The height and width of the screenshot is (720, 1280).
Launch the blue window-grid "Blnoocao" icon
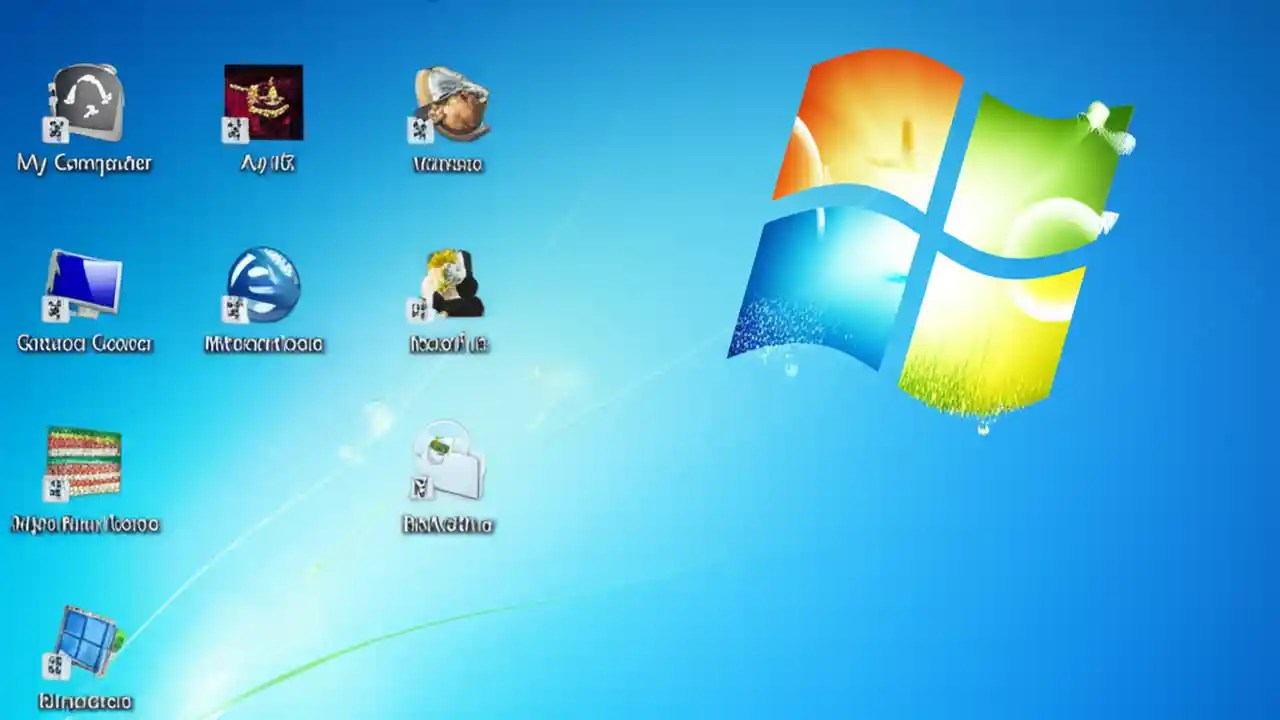[x=85, y=642]
